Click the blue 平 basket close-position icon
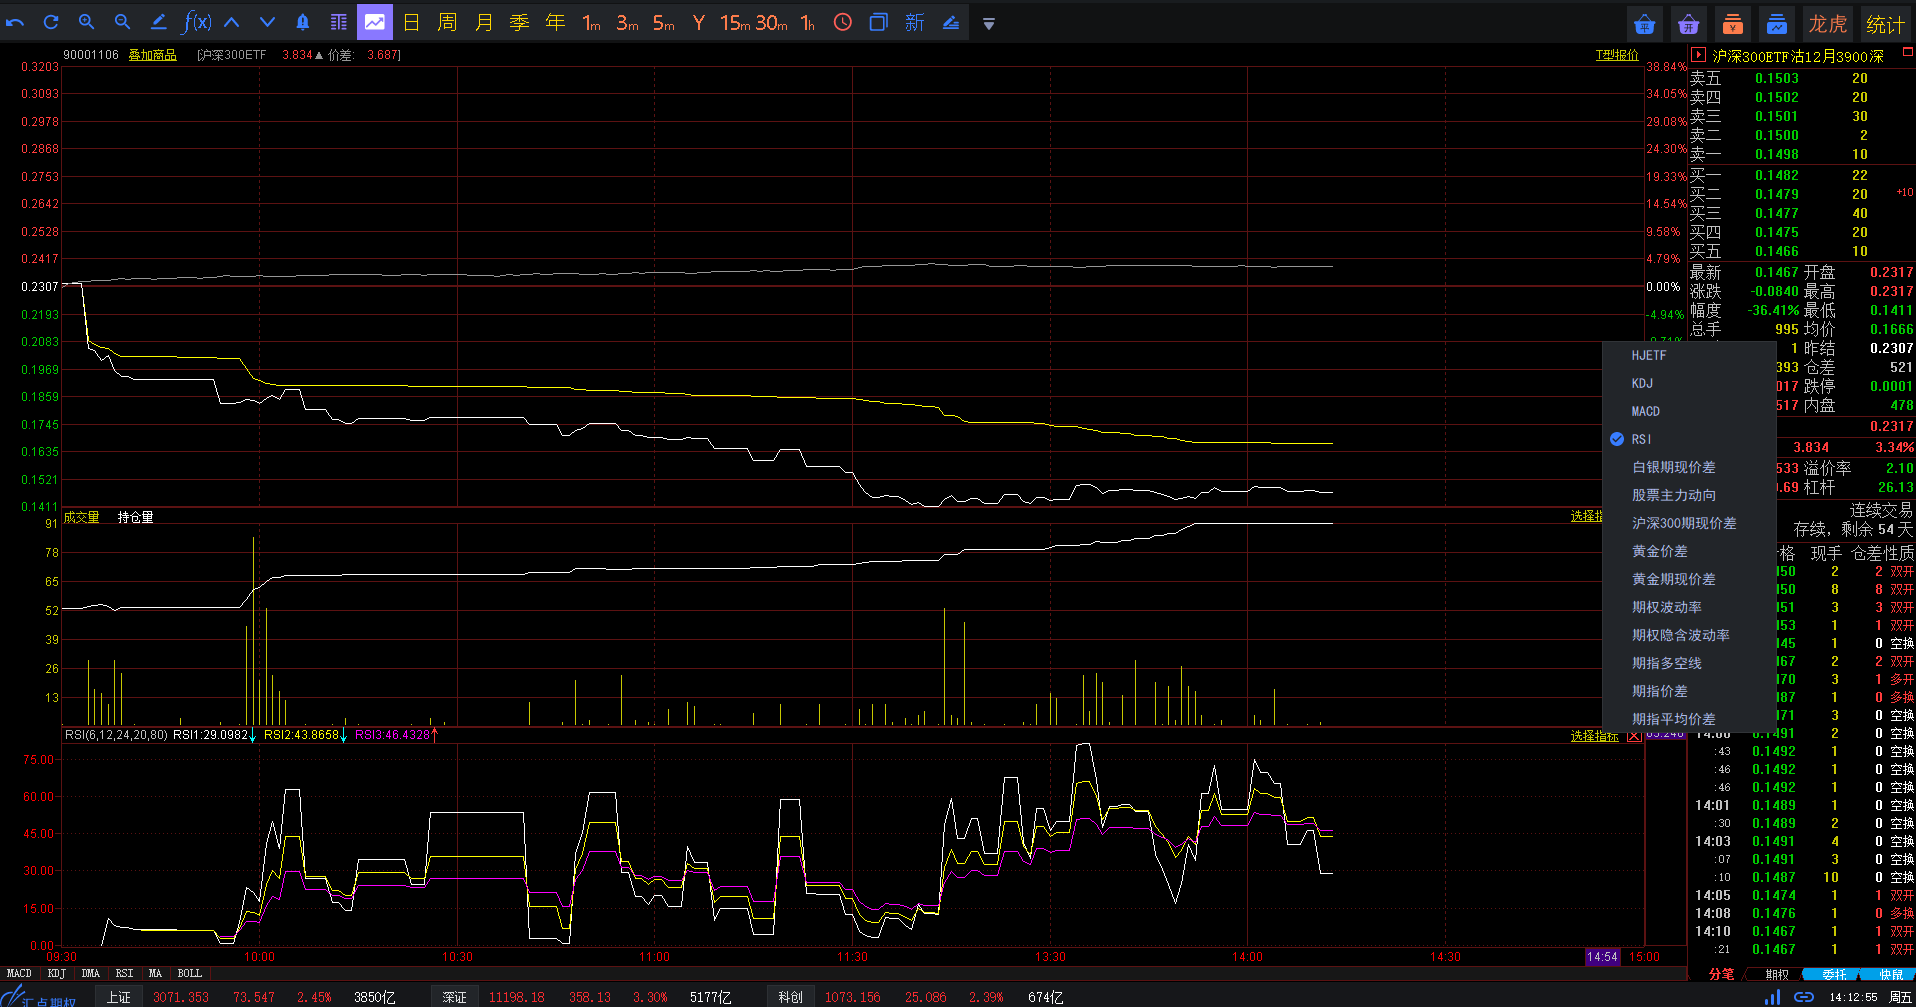 pos(1645,24)
